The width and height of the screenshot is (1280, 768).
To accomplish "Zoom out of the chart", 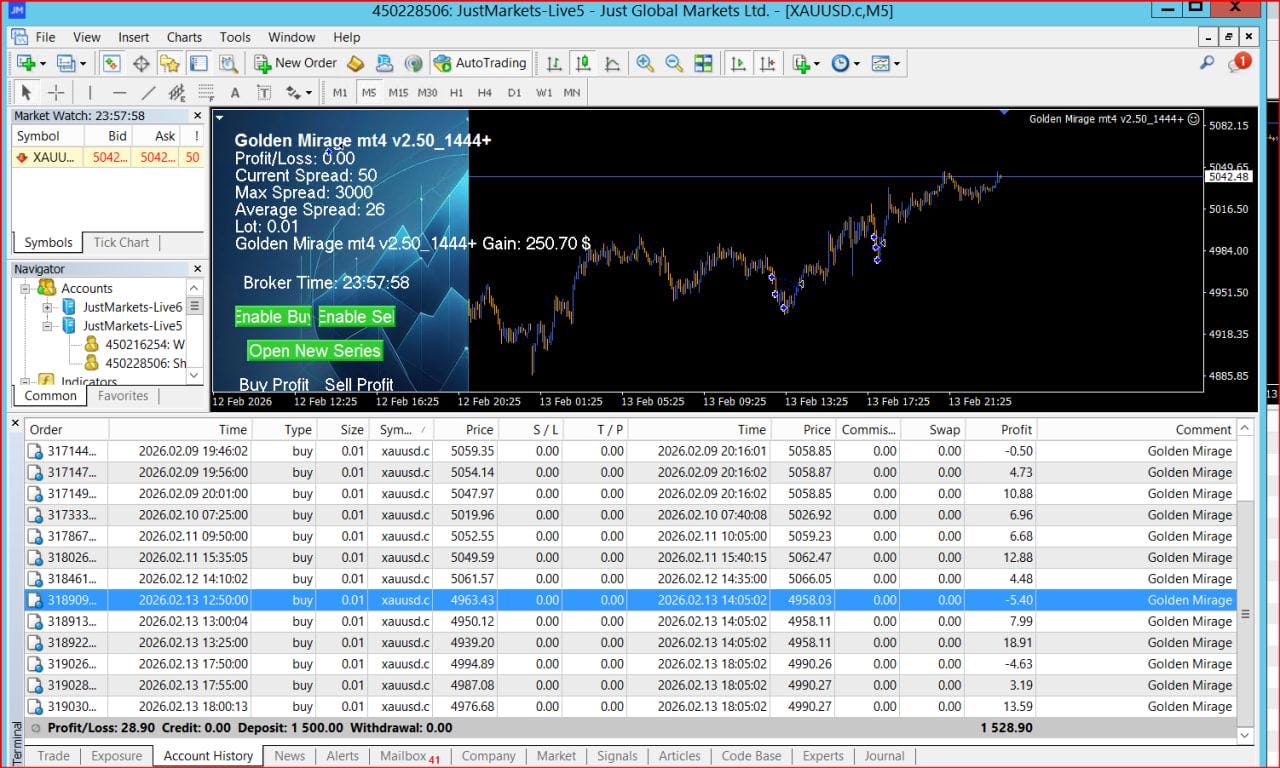I will coord(674,63).
